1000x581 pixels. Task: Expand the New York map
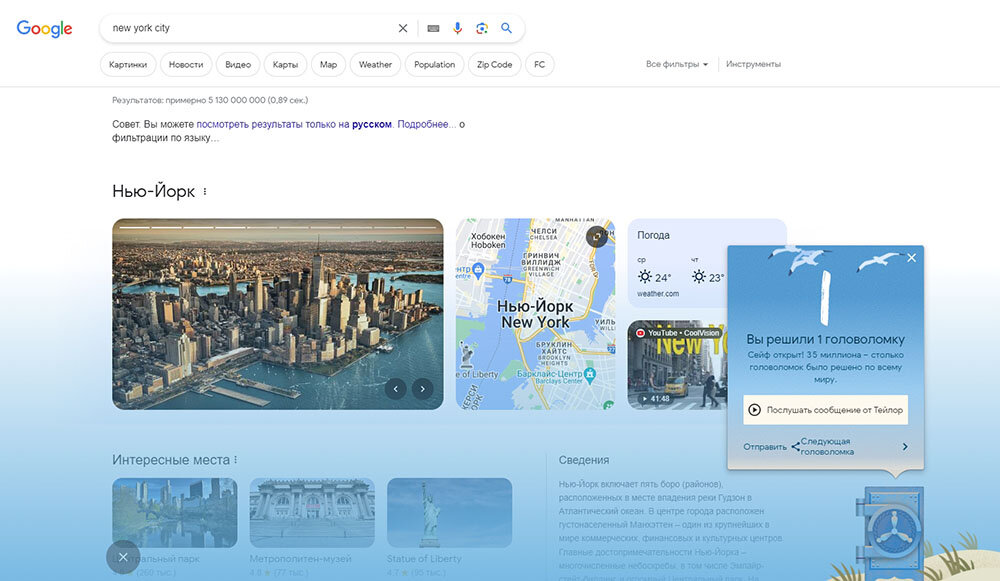pos(597,237)
